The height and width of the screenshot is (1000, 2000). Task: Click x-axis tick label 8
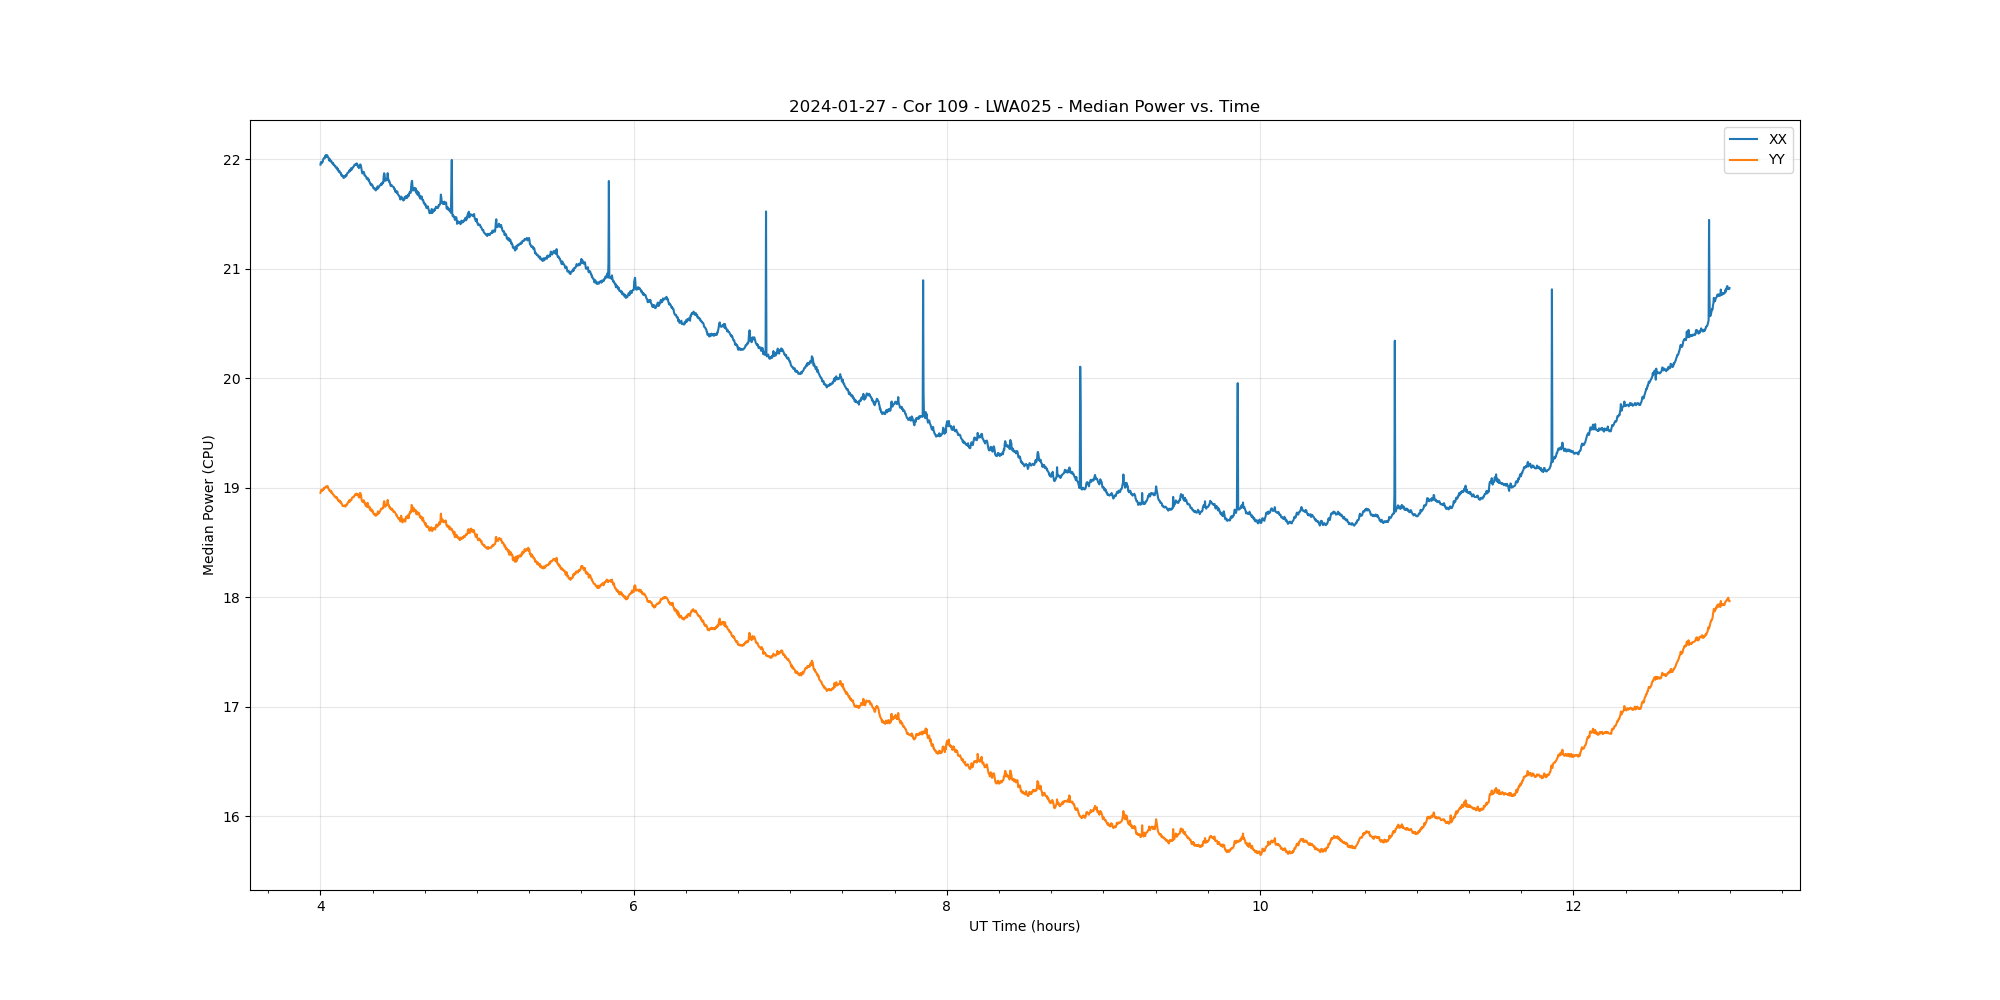click(x=947, y=907)
